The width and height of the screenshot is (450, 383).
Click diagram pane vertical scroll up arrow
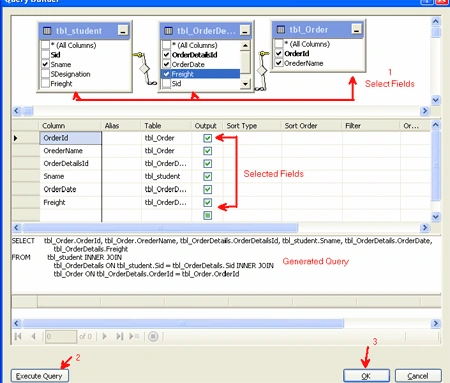pyautogui.click(x=436, y=22)
